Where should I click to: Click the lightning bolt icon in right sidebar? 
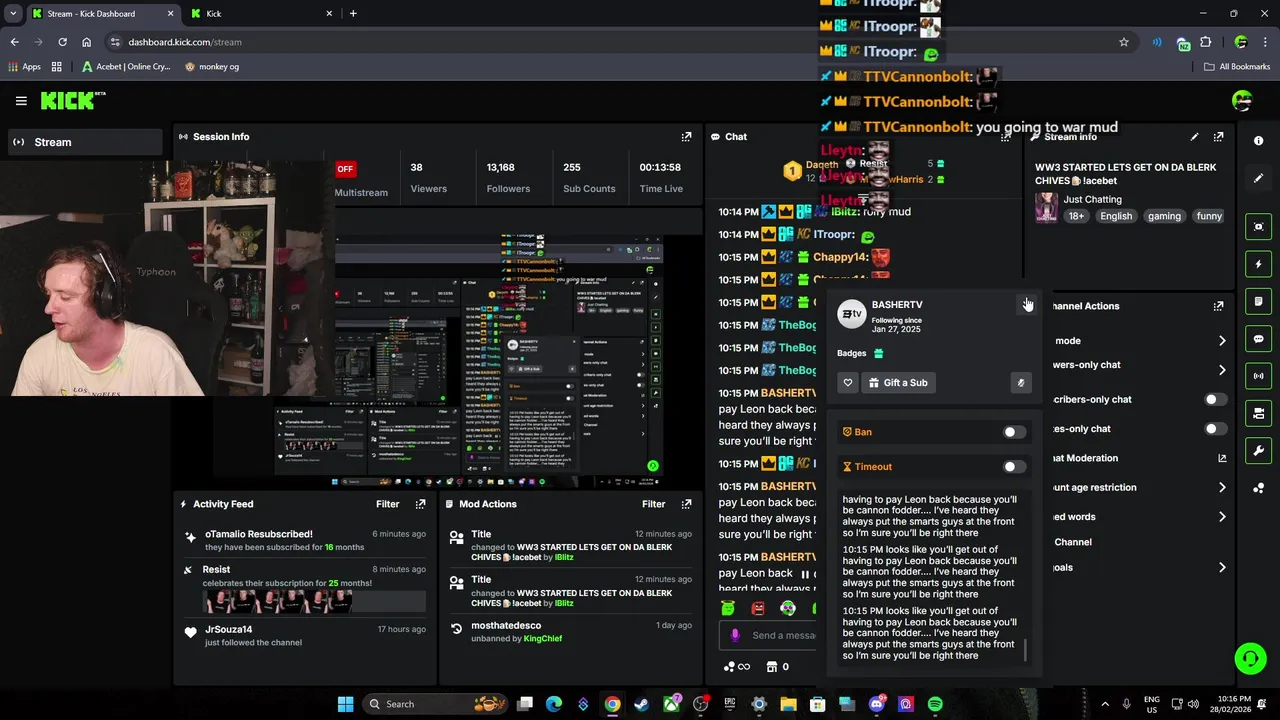coord(1258,264)
